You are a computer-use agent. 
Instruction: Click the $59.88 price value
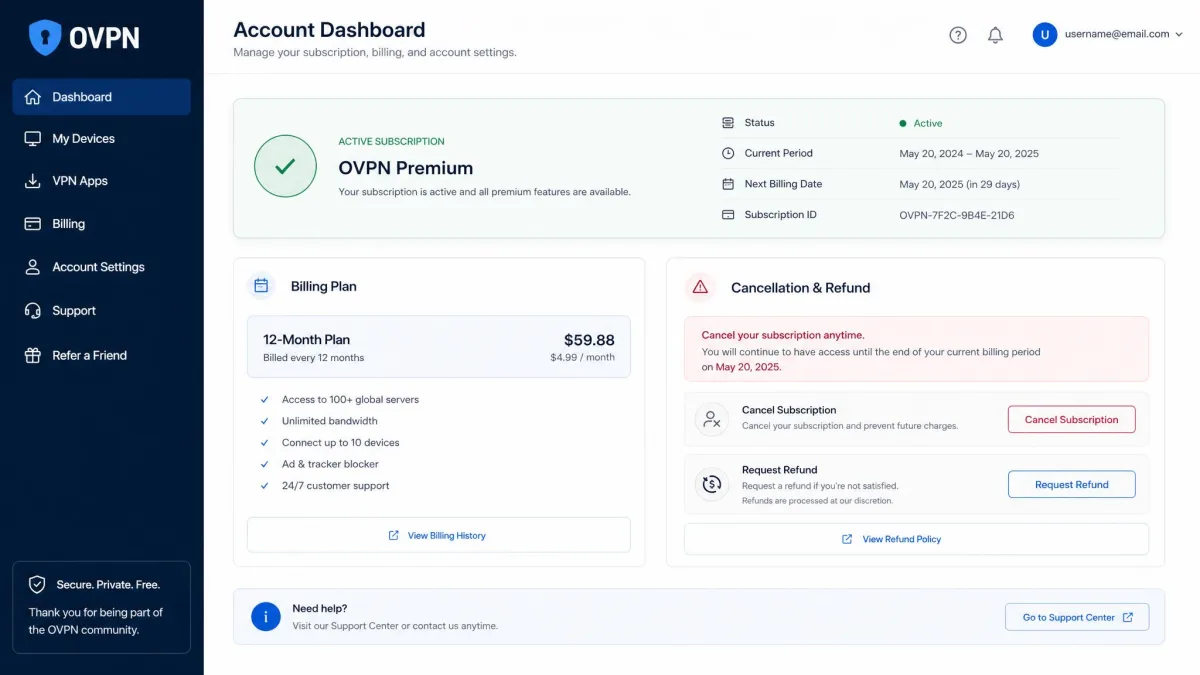click(589, 340)
